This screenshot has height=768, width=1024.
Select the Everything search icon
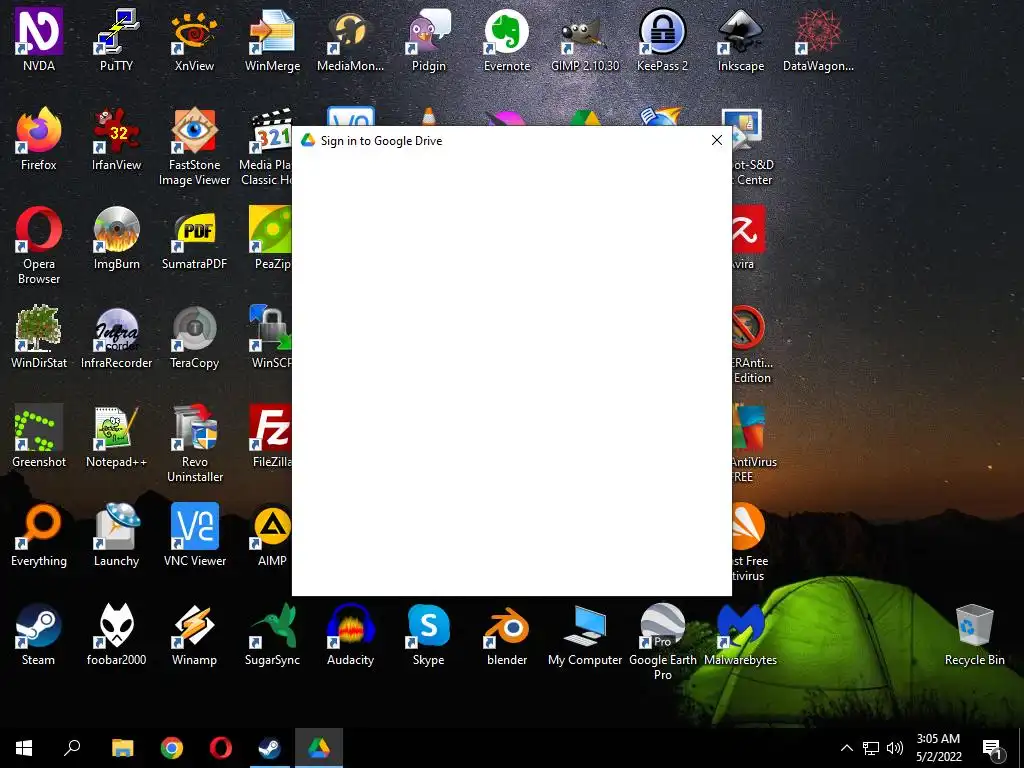pos(39,536)
